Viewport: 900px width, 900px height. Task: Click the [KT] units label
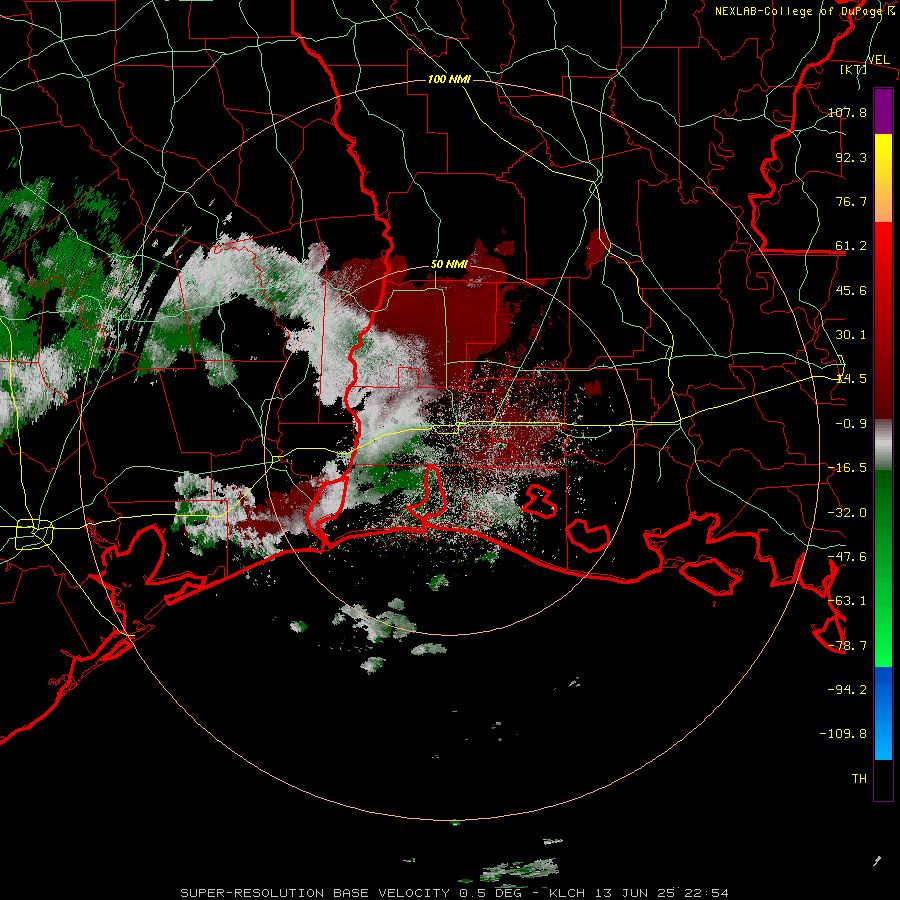click(x=854, y=69)
